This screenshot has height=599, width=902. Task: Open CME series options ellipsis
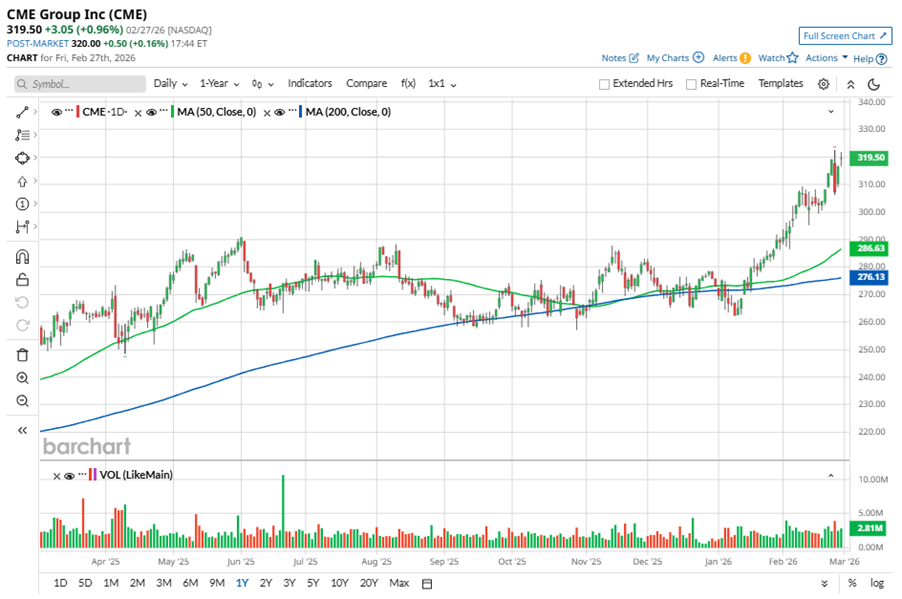69,110
